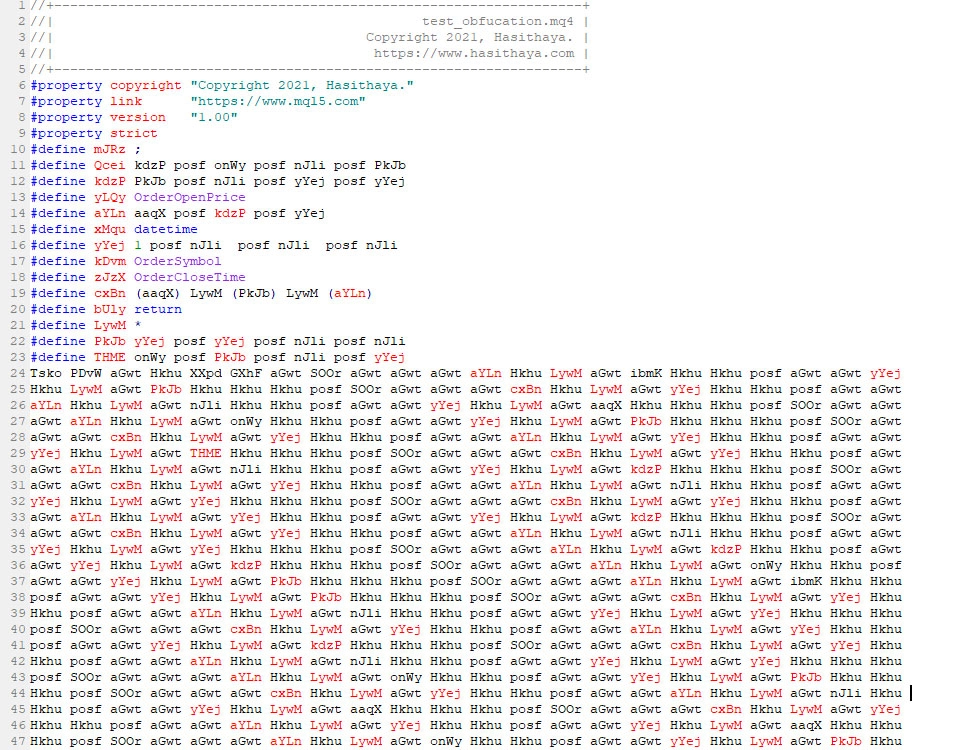
Task: Click macro name kDvm
Action: [110, 261]
